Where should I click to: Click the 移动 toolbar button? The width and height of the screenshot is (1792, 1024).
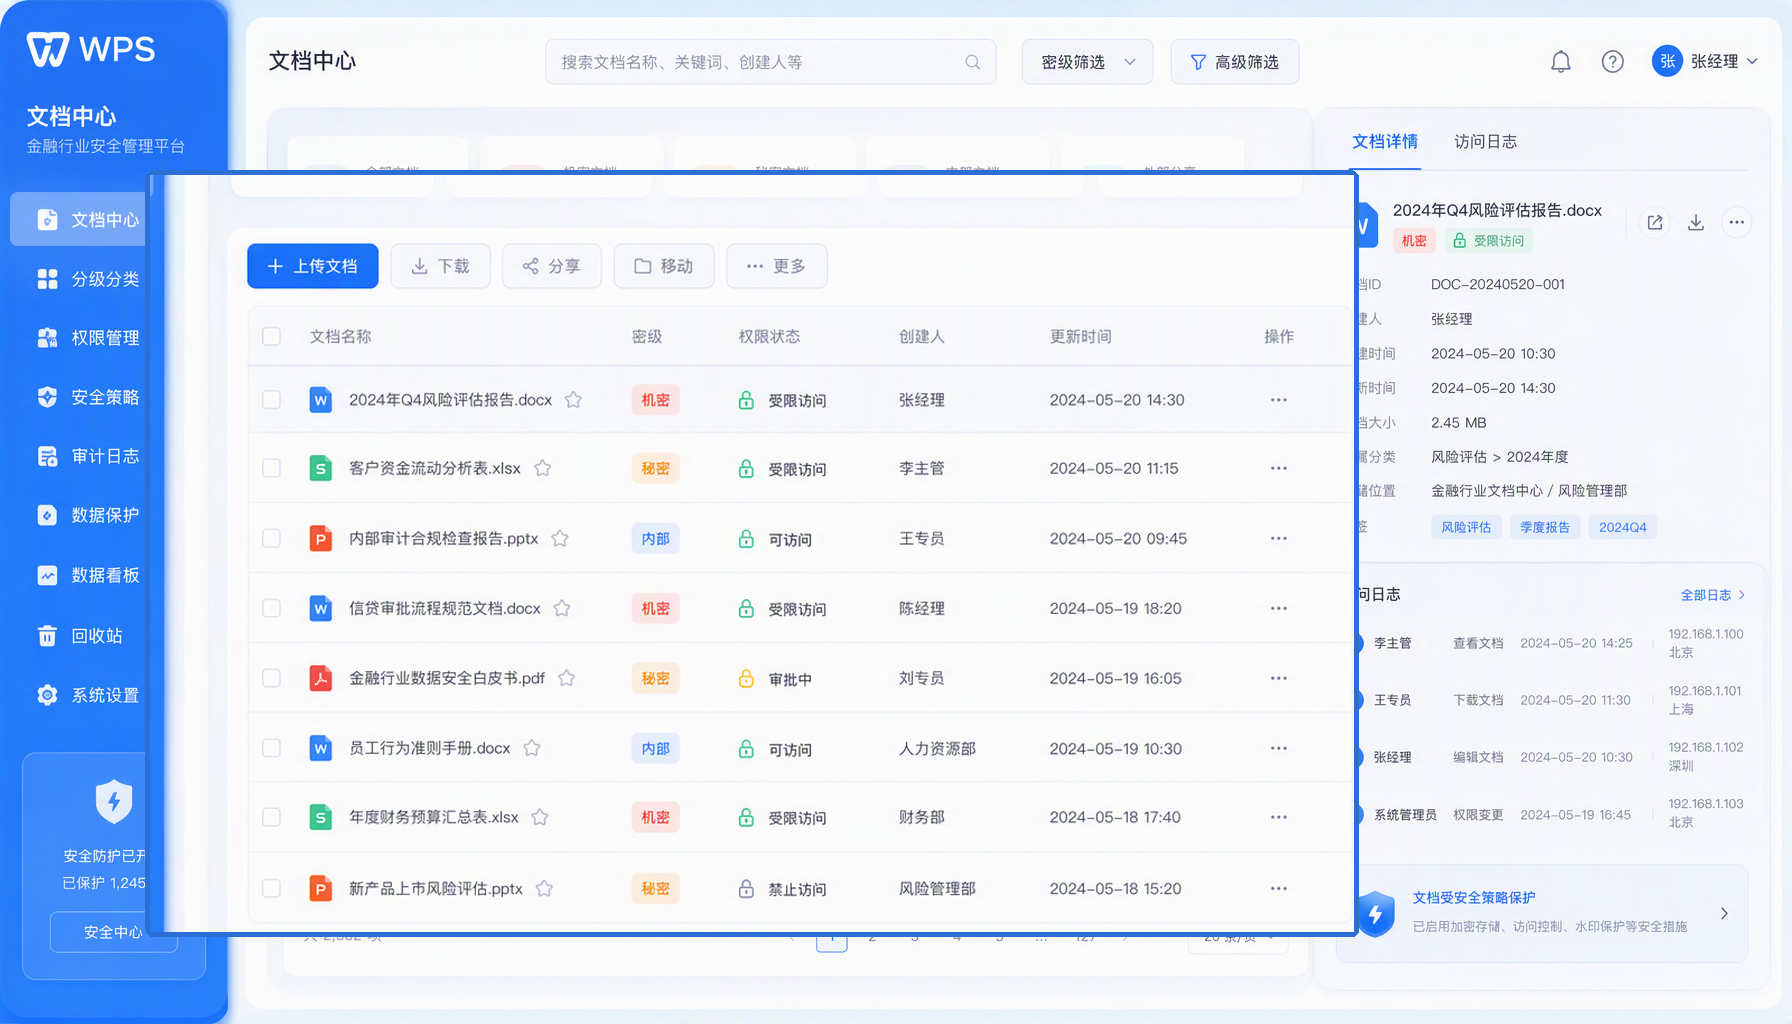[x=664, y=266]
